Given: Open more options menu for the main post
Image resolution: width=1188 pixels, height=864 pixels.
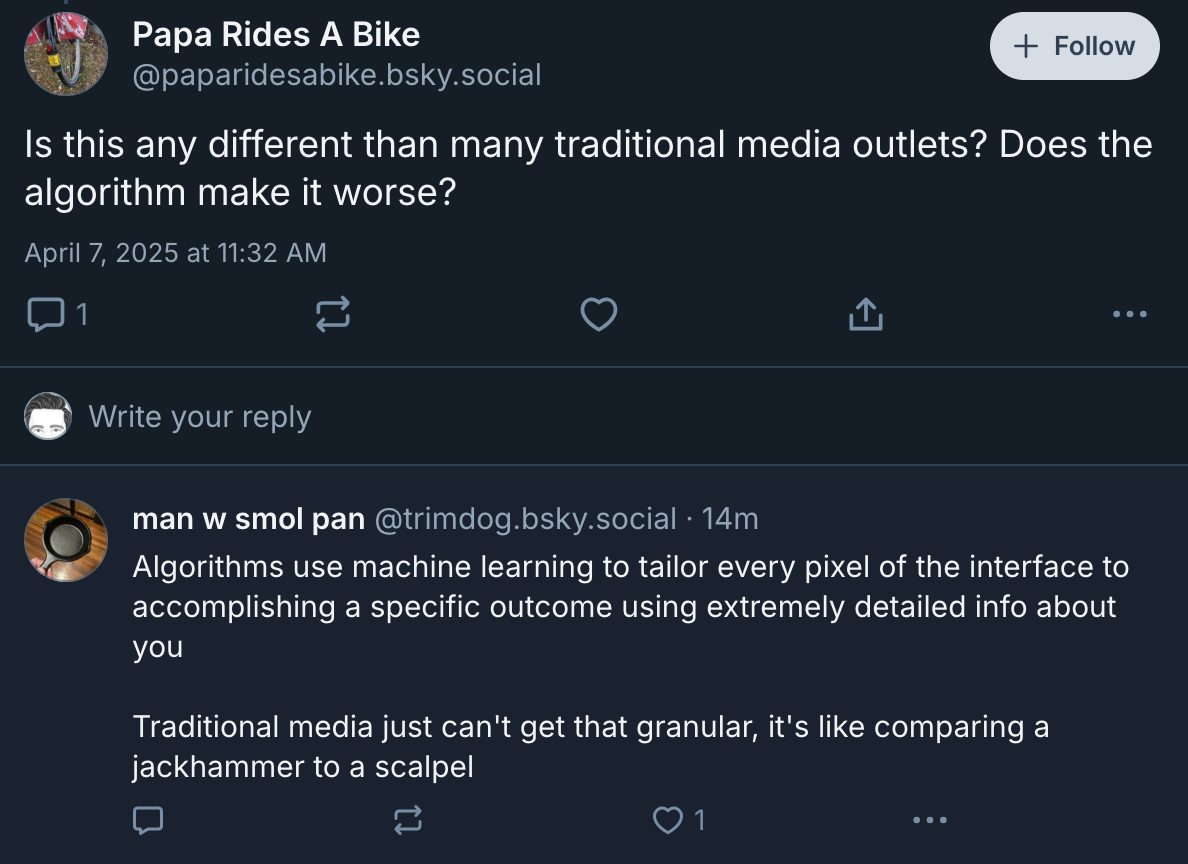Looking at the screenshot, I should pyautogui.click(x=1130, y=315).
